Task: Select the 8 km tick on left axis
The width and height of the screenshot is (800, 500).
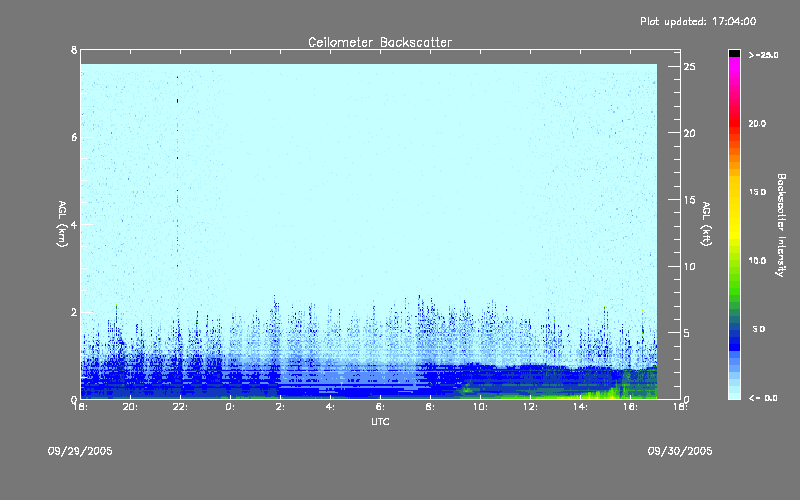Action: [74, 50]
